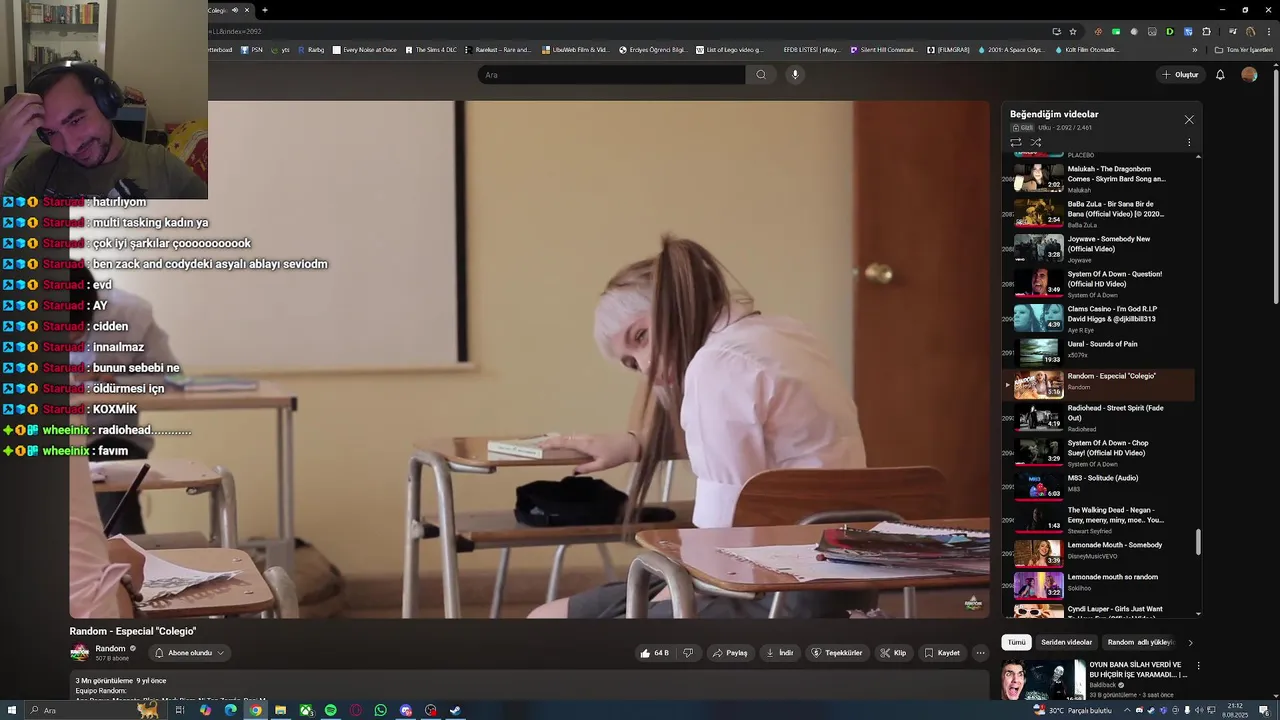Click playlist panel scrollbar thumb
This screenshot has width=1280, height=720.
click(x=1198, y=541)
